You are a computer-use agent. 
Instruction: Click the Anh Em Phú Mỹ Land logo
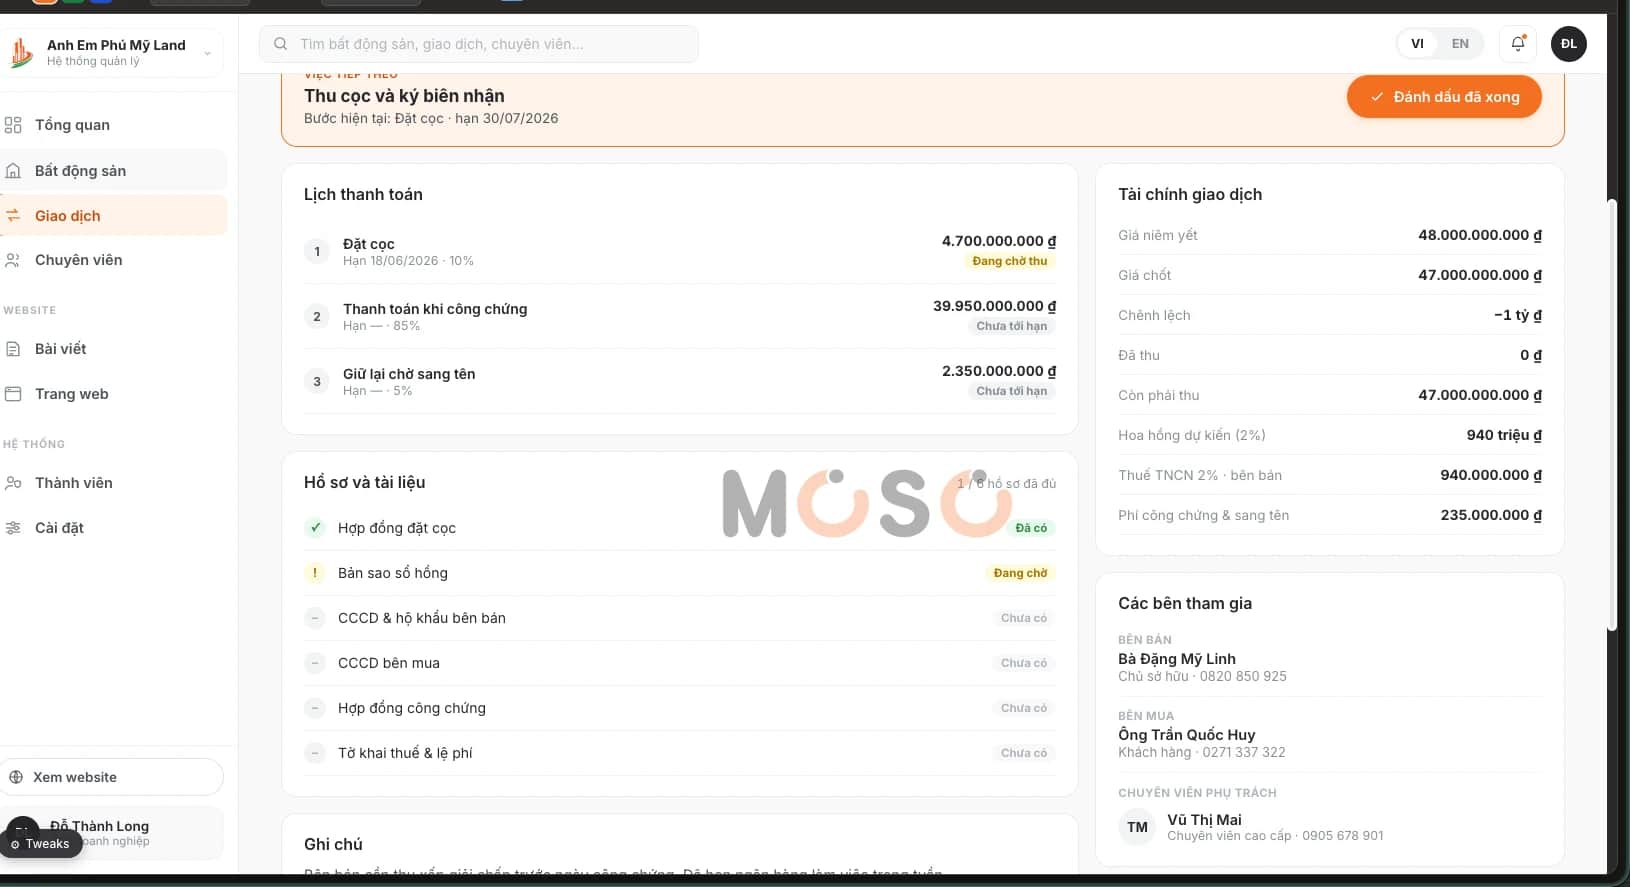[x=21, y=52]
